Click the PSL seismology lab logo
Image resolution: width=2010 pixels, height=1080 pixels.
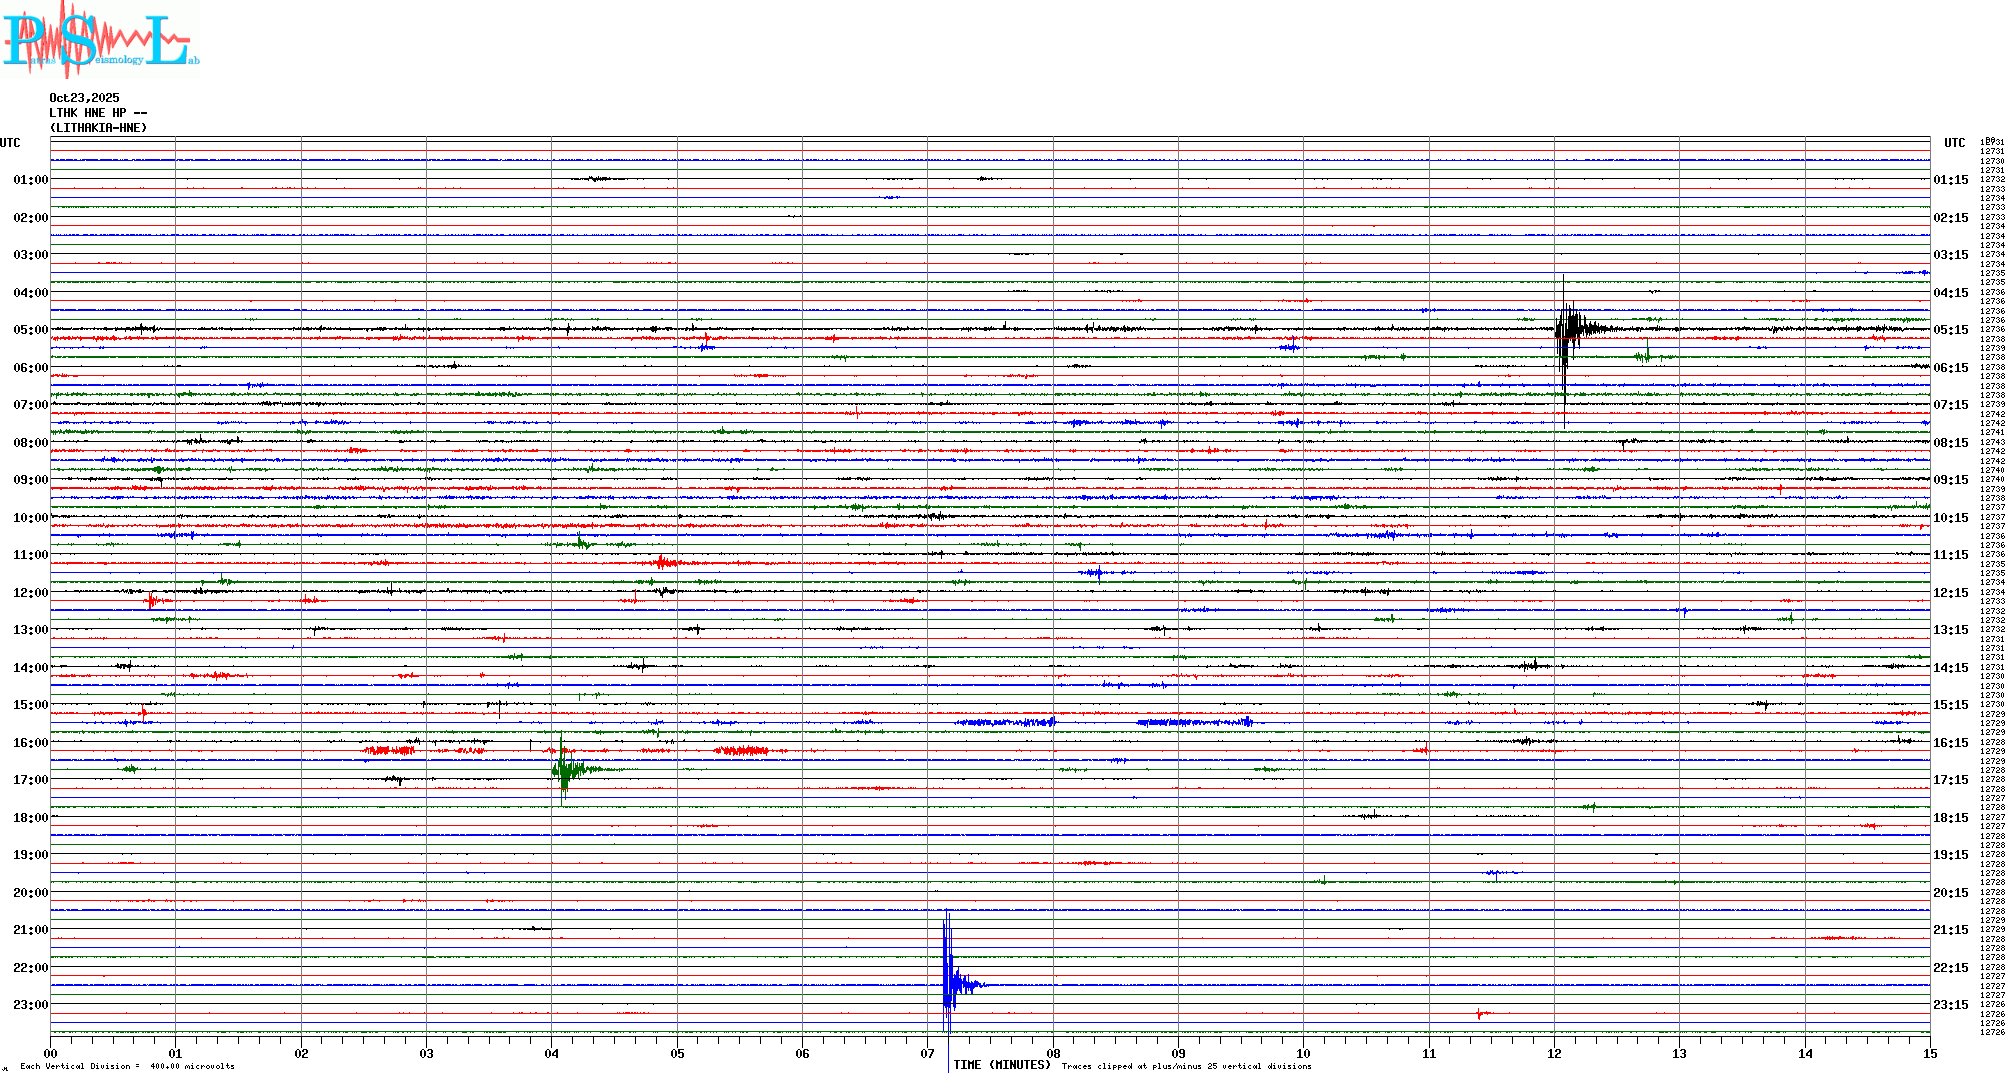[98, 40]
